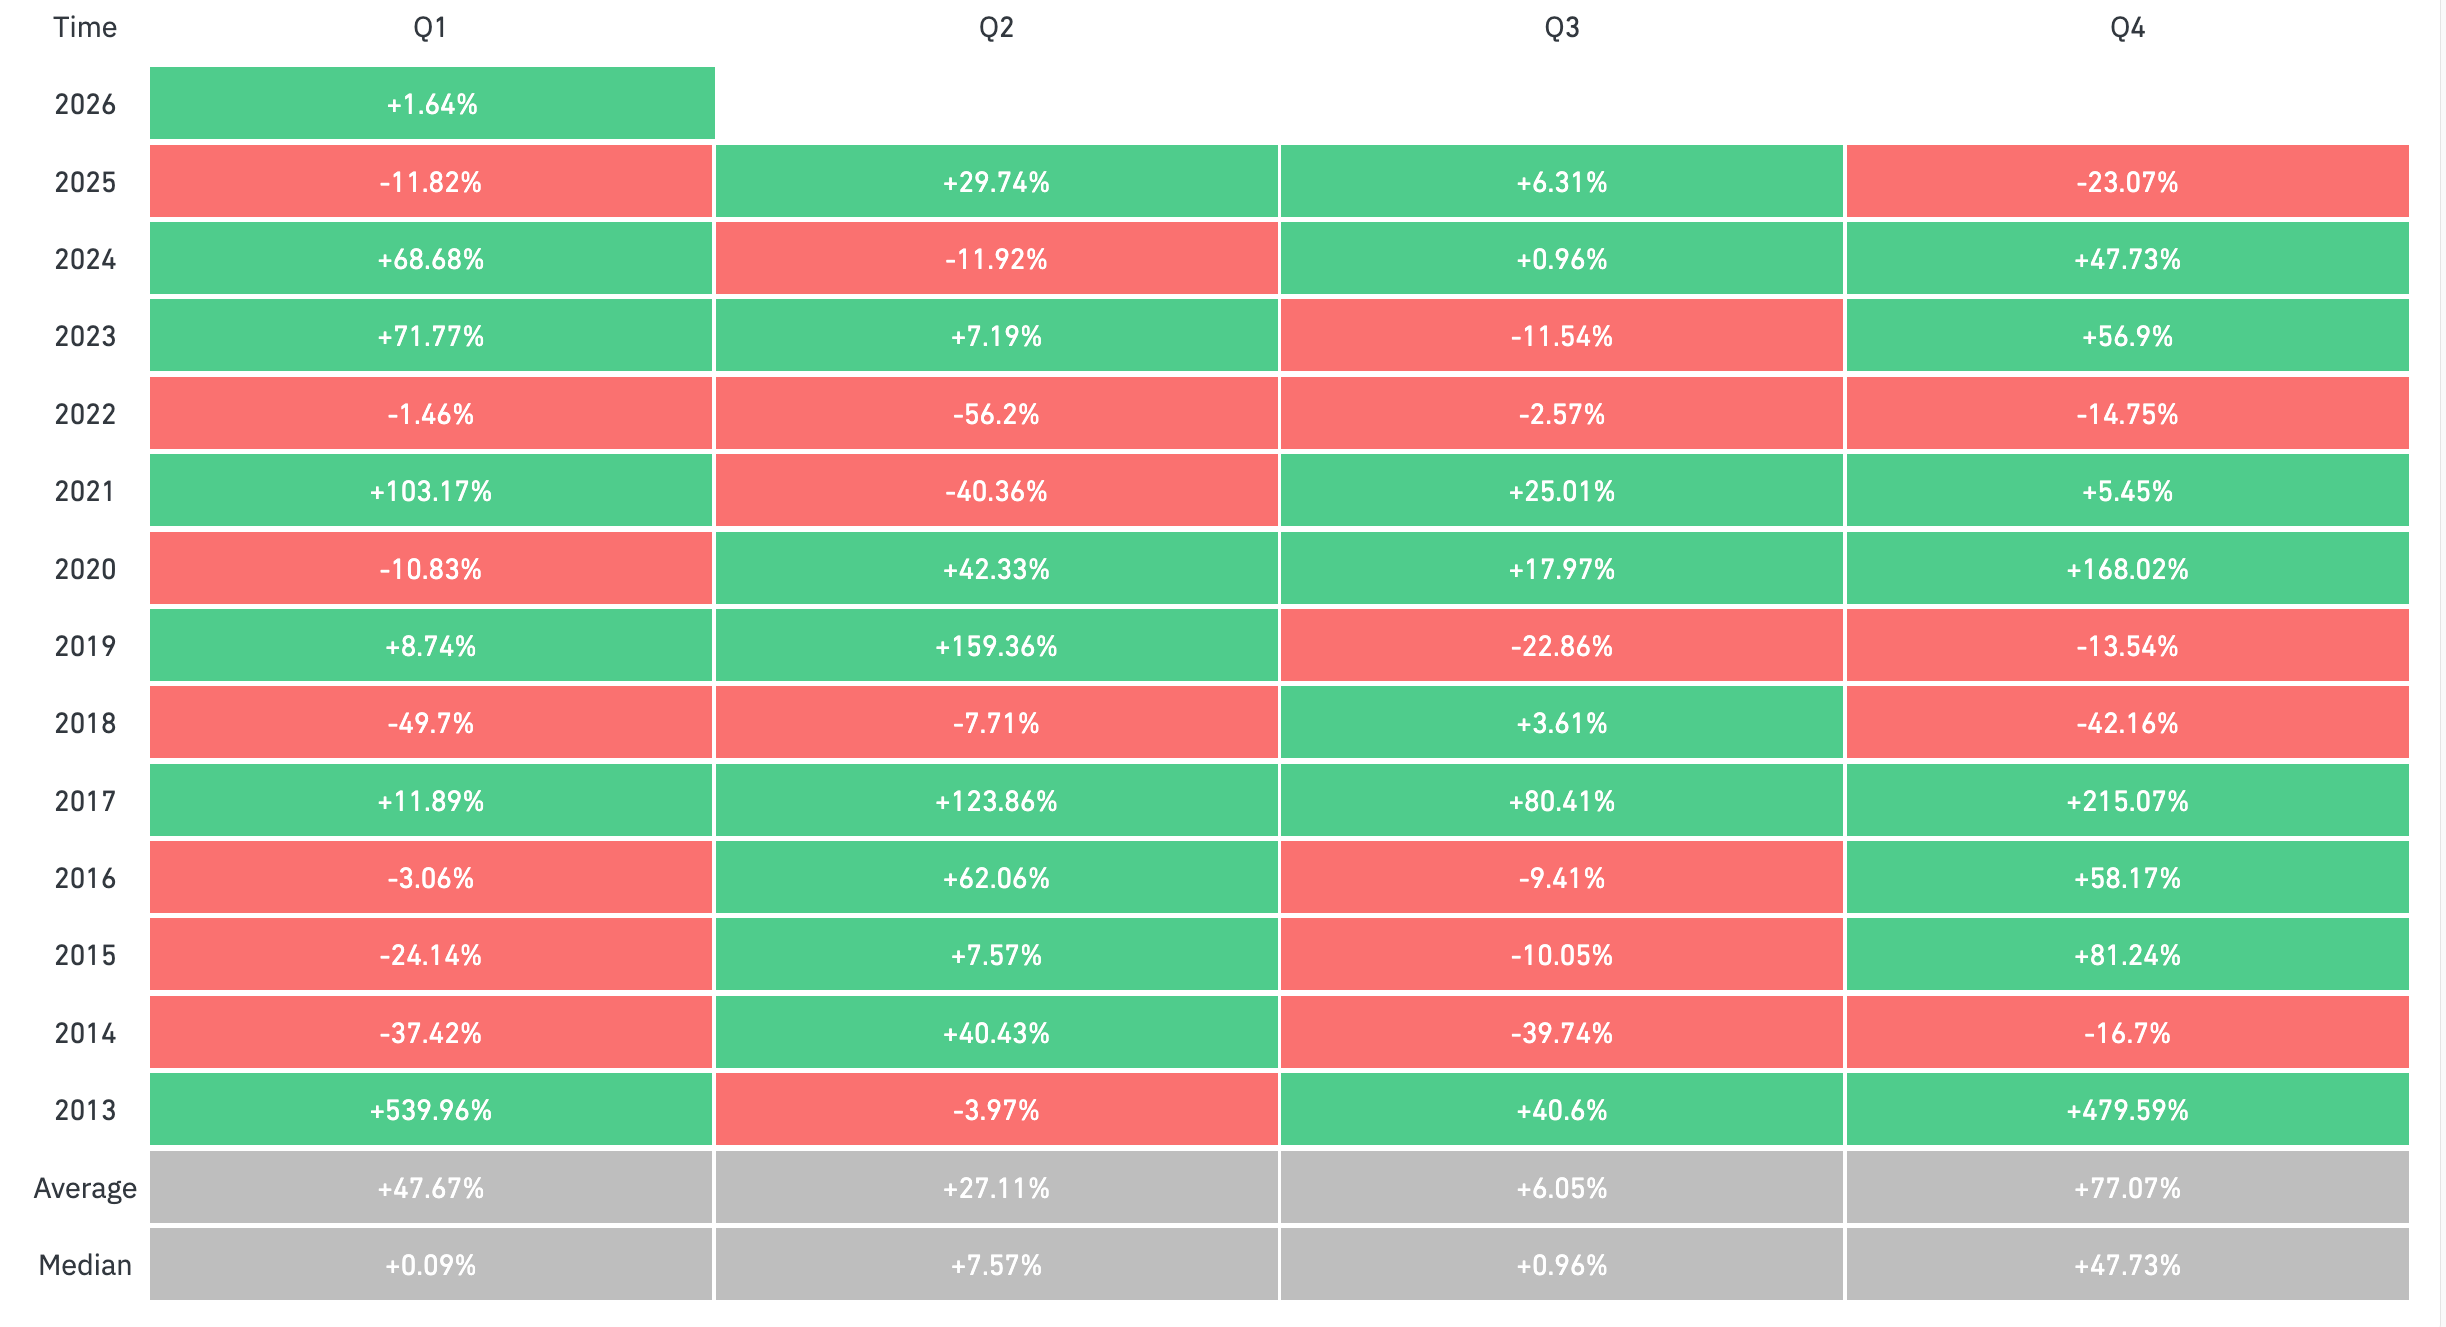Image resolution: width=2446 pixels, height=1327 pixels.
Task: Click the 2023 row label
Action: coord(85,336)
